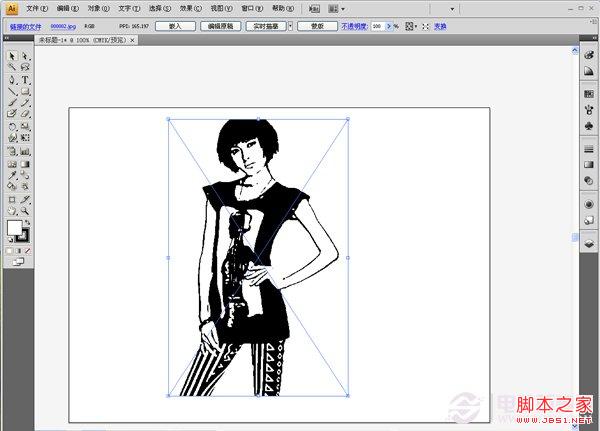Image resolution: width=600 pixels, height=431 pixels.
Task: Toggle screen mode at toolbox bottom
Action: [x=17, y=262]
